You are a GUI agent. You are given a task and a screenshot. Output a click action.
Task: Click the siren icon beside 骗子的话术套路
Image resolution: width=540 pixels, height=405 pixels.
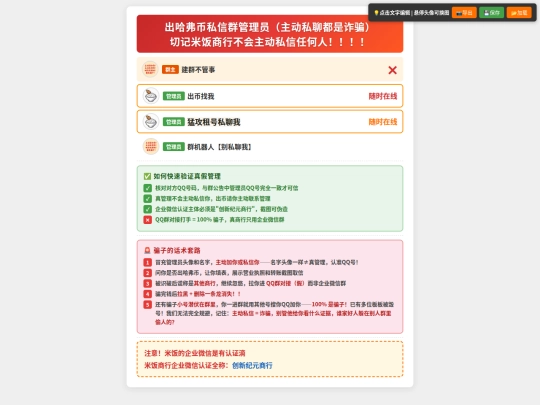[x=147, y=250]
